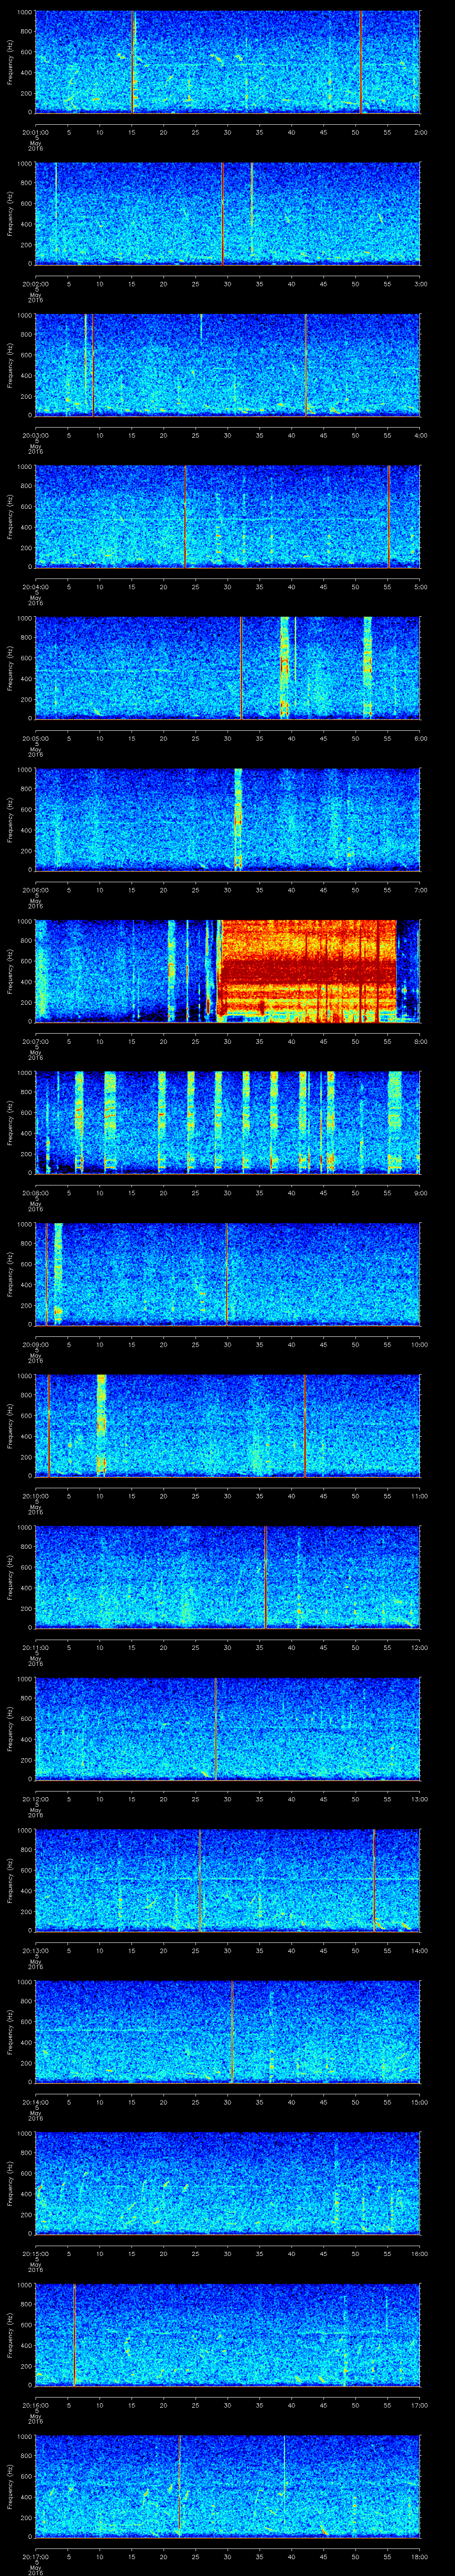Click the red vertical line in 20:12:00 spectrogram
Viewport: 455px width, 2576px height.
click(216, 1729)
